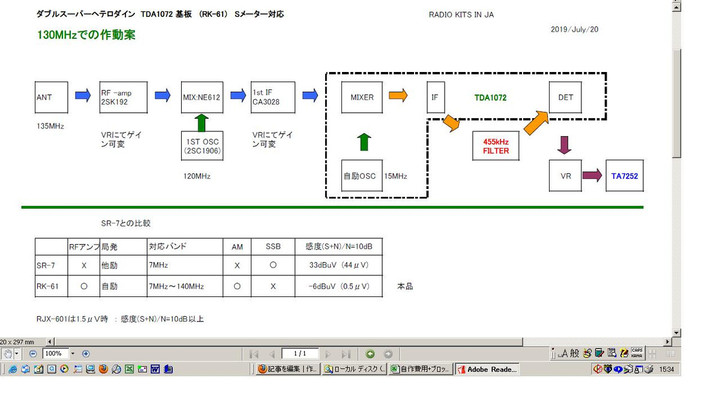This screenshot has height=405, width=720.
Task: Open Firefox from quick launch bar
Action: pos(102,369)
